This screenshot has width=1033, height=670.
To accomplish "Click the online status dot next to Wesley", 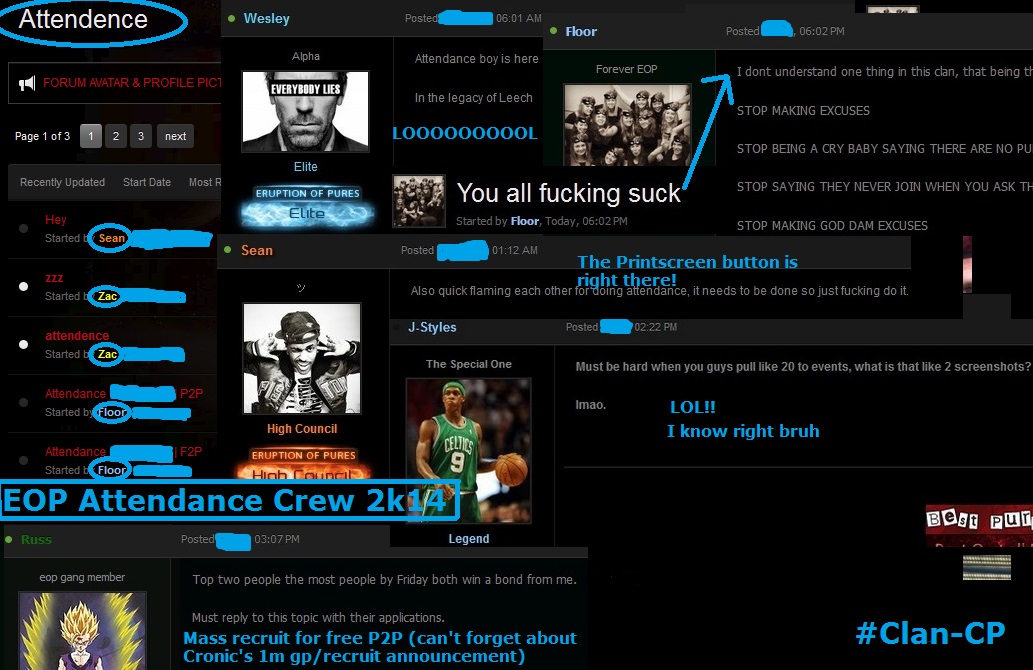I will [x=231, y=18].
